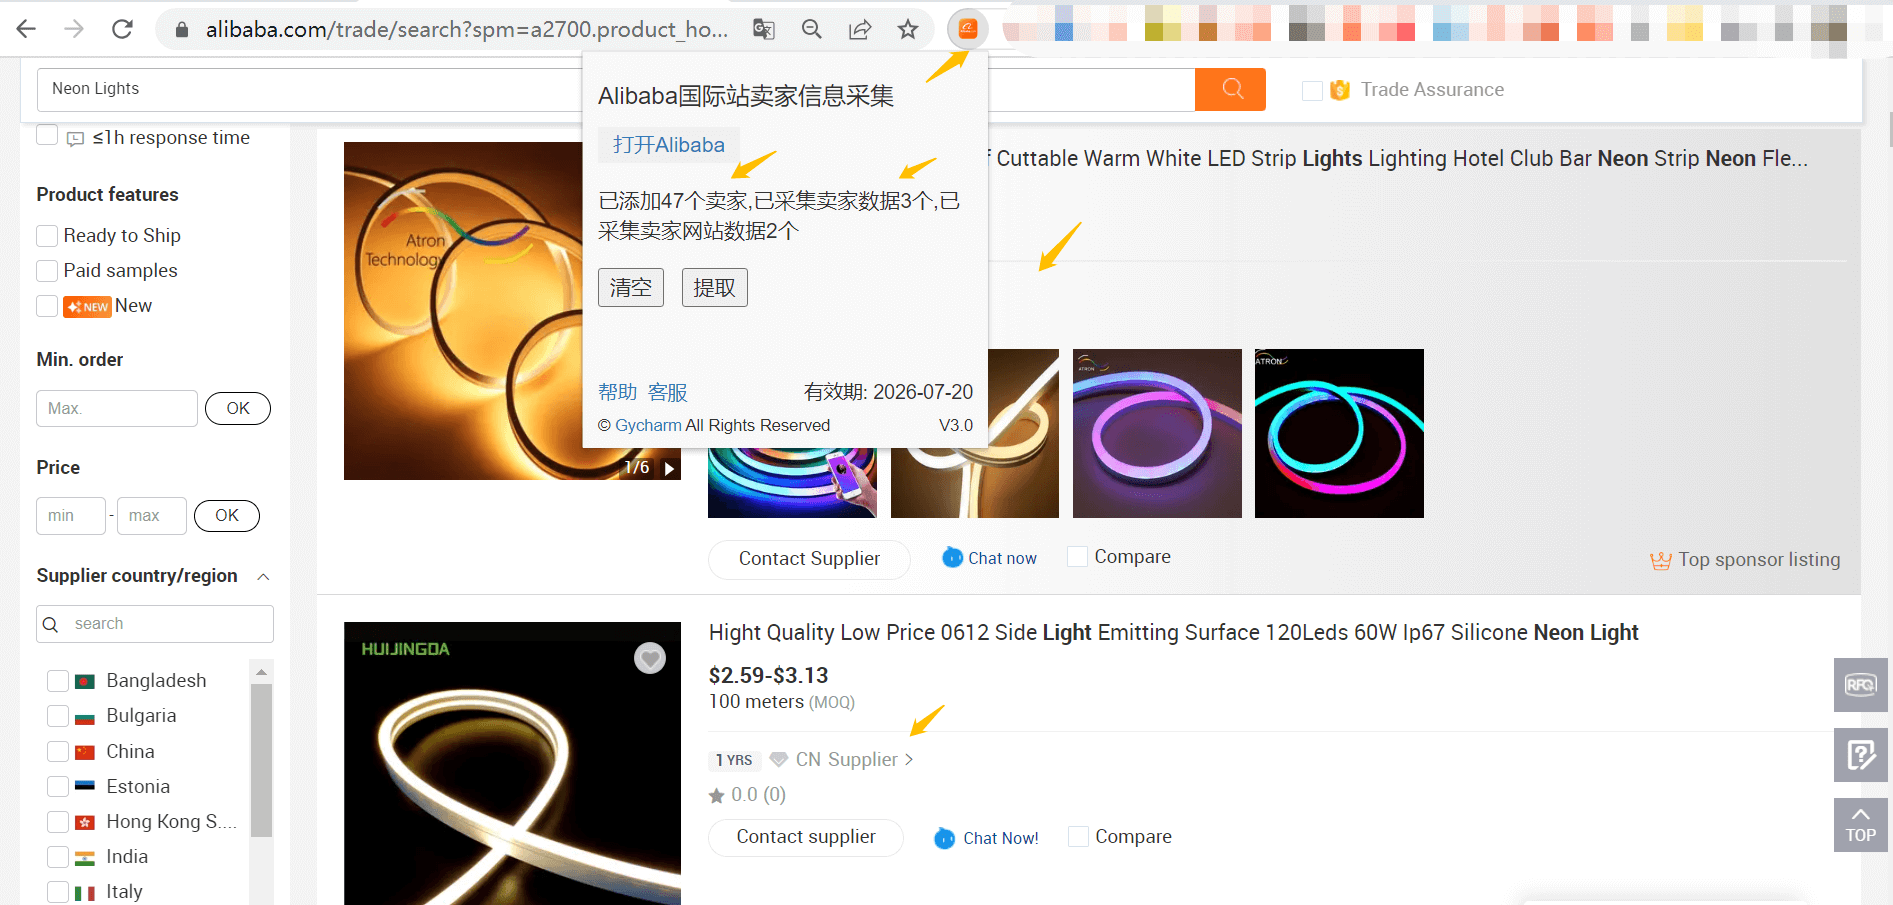Viewport: 1893px width, 905px height.
Task: Click the browser address bar URL
Action: [x=467, y=30]
